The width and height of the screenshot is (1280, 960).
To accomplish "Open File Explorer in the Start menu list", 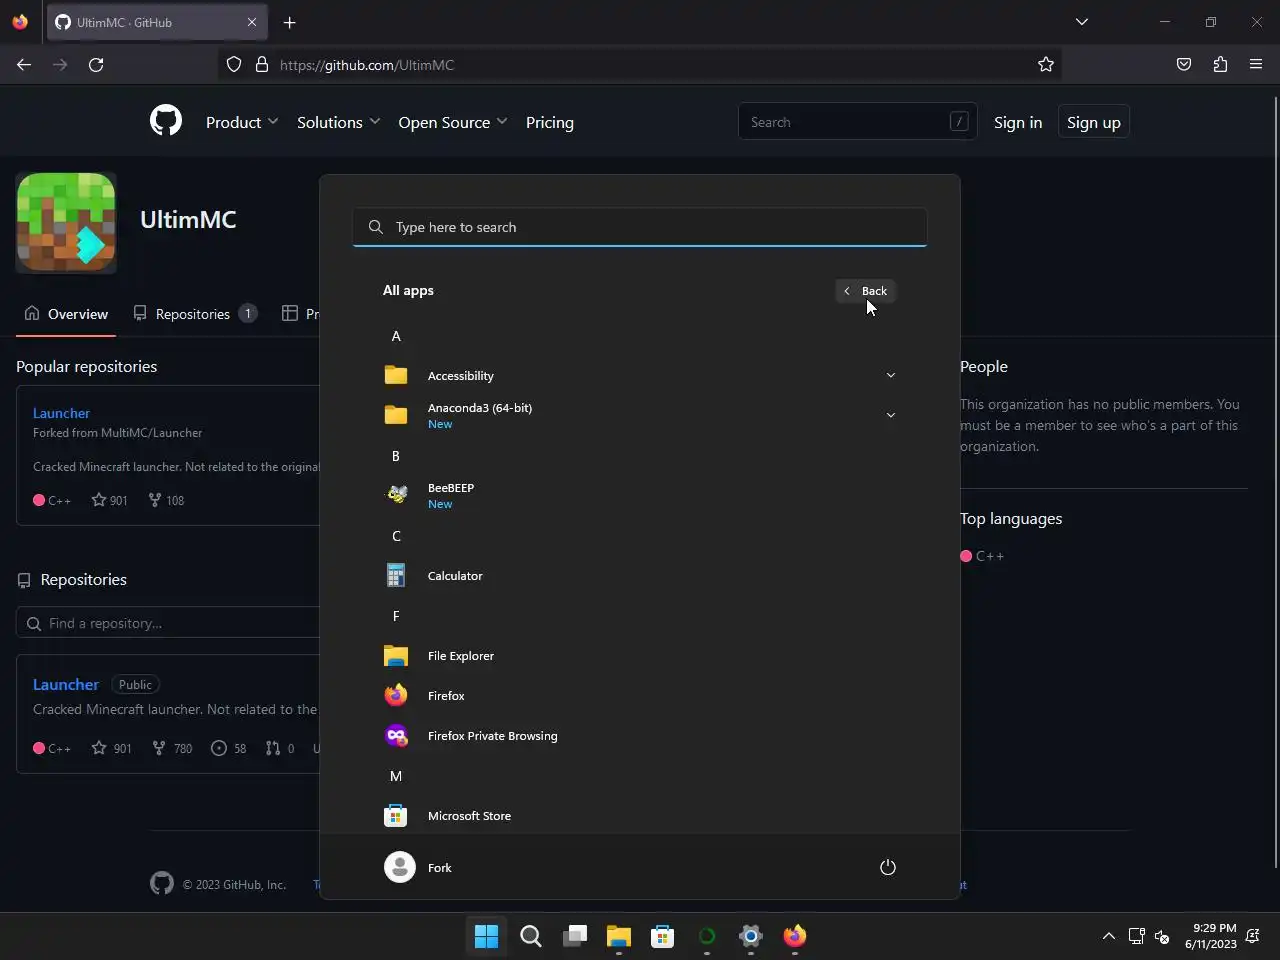I will pos(640,656).
